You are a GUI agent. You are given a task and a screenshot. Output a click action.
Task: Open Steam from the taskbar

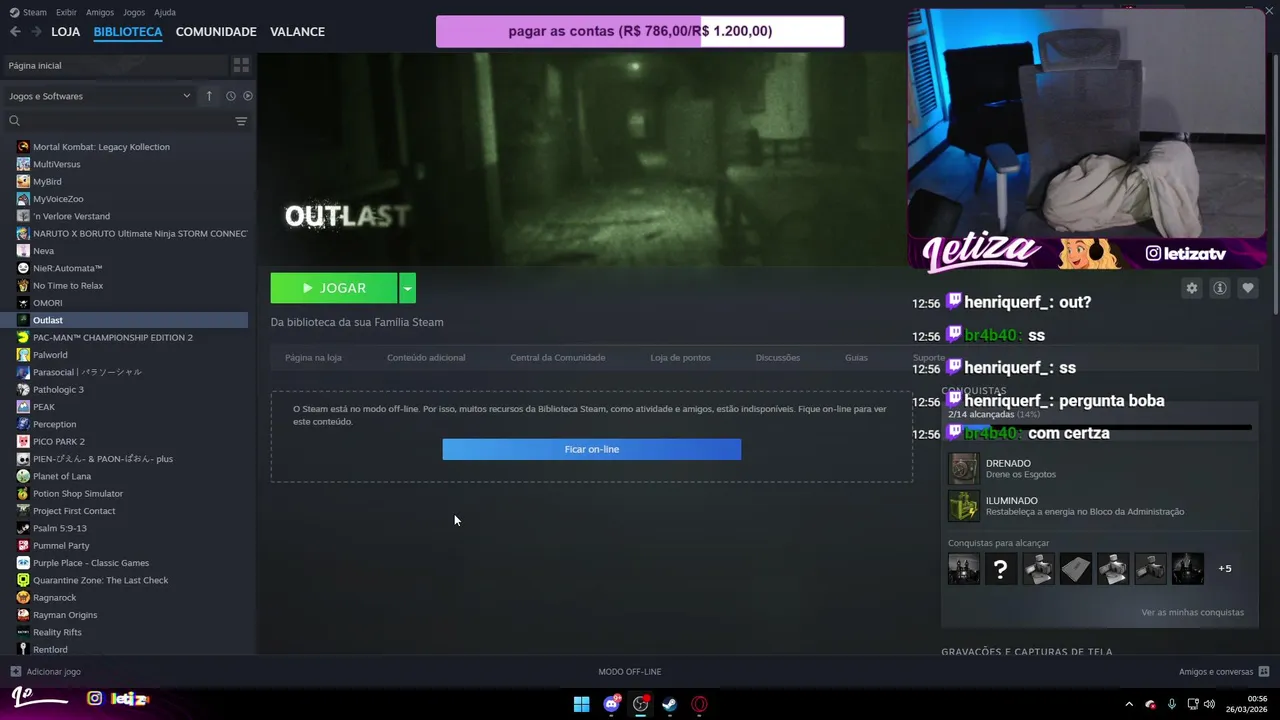[x=670, y=704]
